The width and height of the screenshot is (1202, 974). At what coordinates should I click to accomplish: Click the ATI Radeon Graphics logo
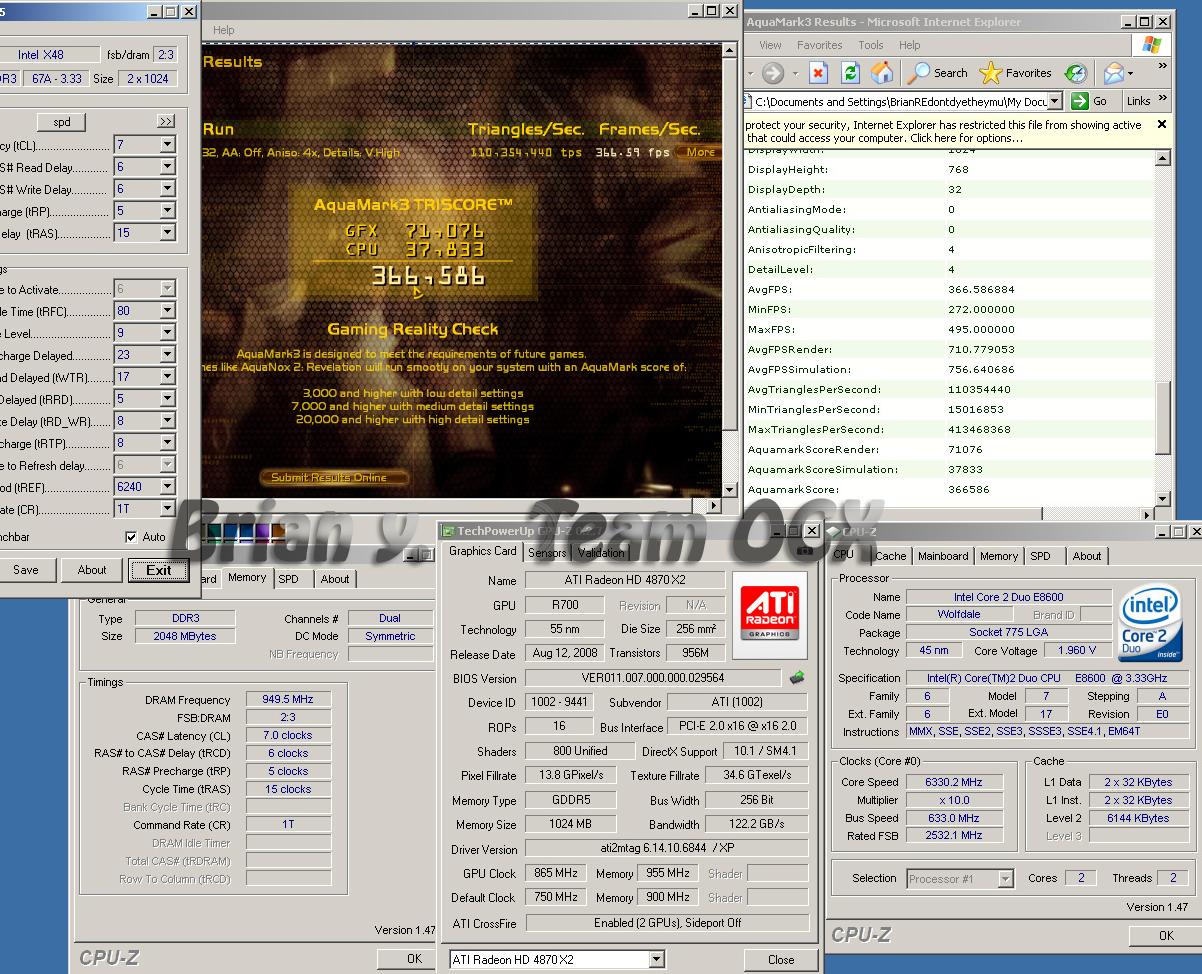click(x=768, y=614)
